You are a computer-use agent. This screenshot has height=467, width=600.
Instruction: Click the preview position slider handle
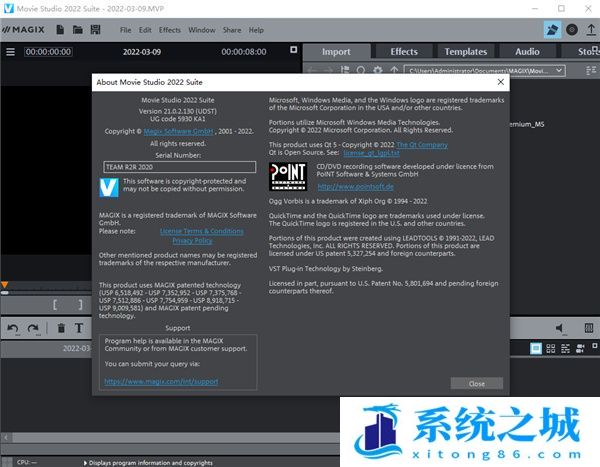click(5, 292)
